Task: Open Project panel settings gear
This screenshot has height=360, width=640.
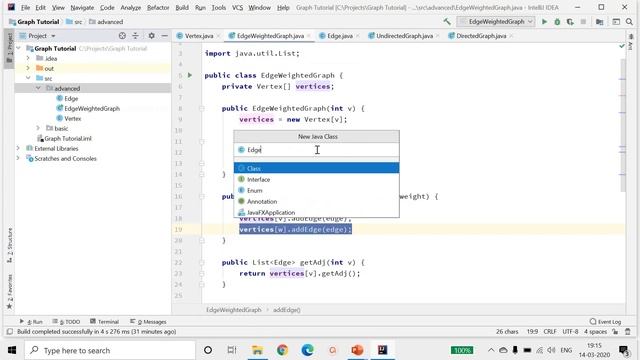Action: (151, 36)
